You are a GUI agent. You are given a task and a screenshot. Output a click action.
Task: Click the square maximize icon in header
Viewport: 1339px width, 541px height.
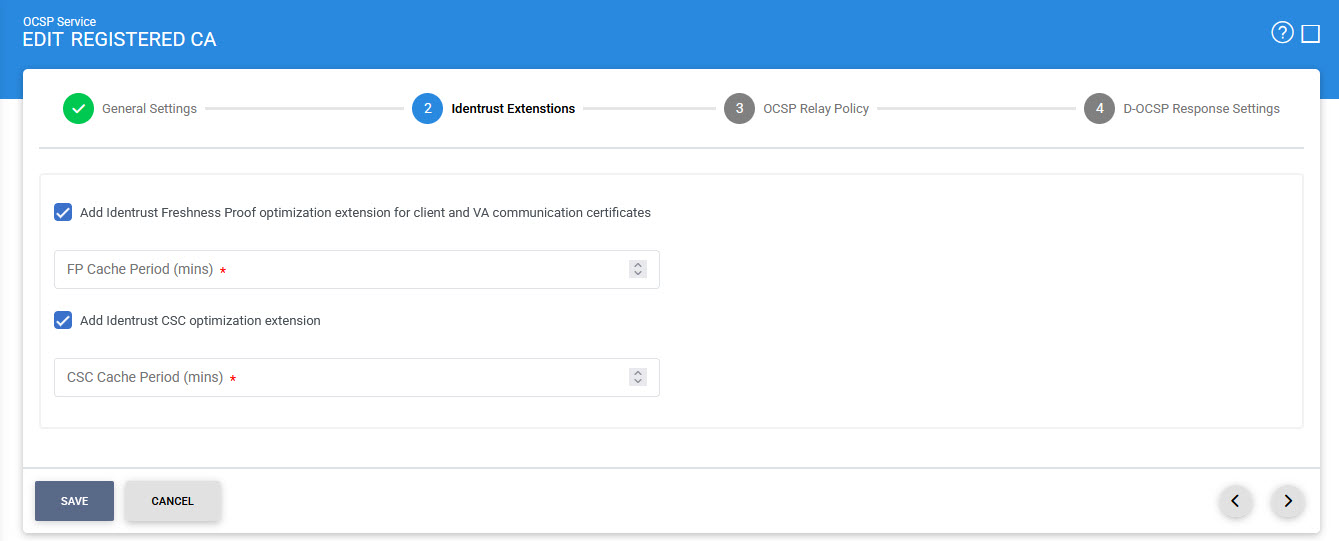[x=1310, y=34]
